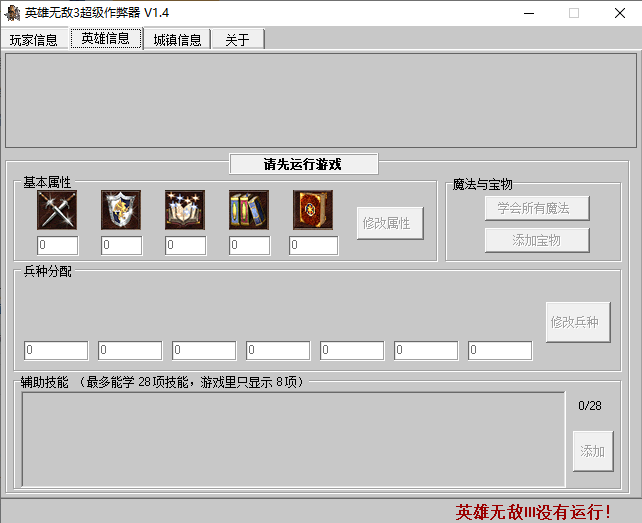Minimize the cheat tool window
642x523 pixels.
point(529,13)
